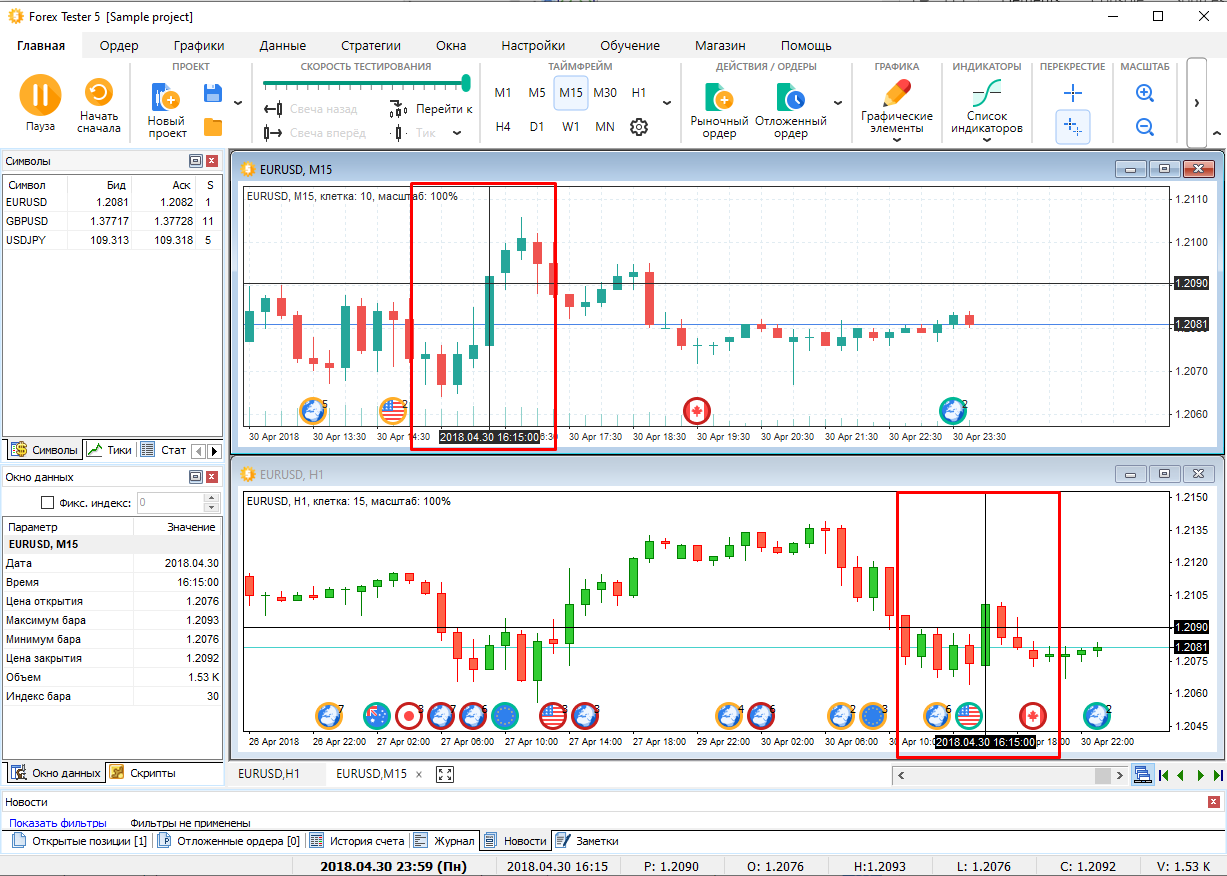Click the zoom in magnifier icon

coord(1145,93)
